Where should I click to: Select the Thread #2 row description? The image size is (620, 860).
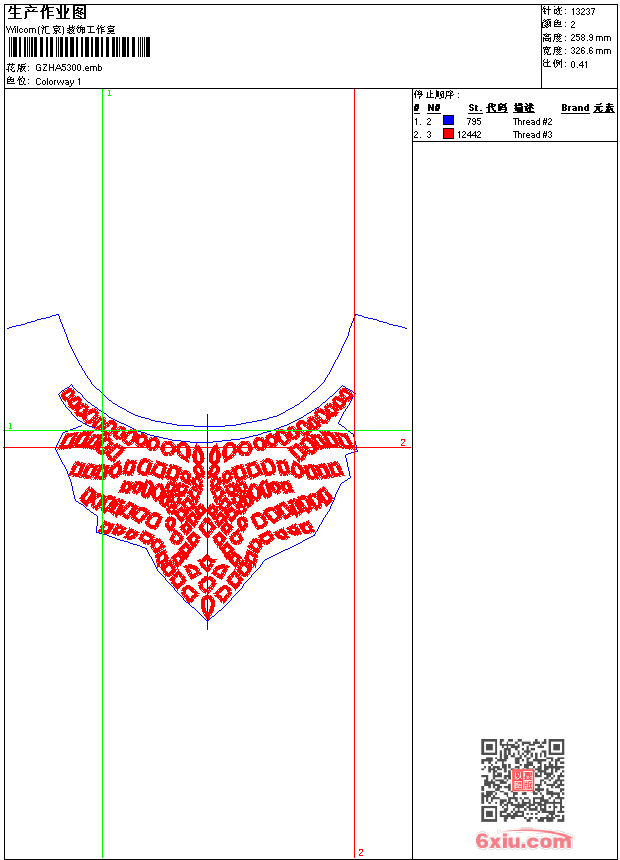(x=532, y=122)
